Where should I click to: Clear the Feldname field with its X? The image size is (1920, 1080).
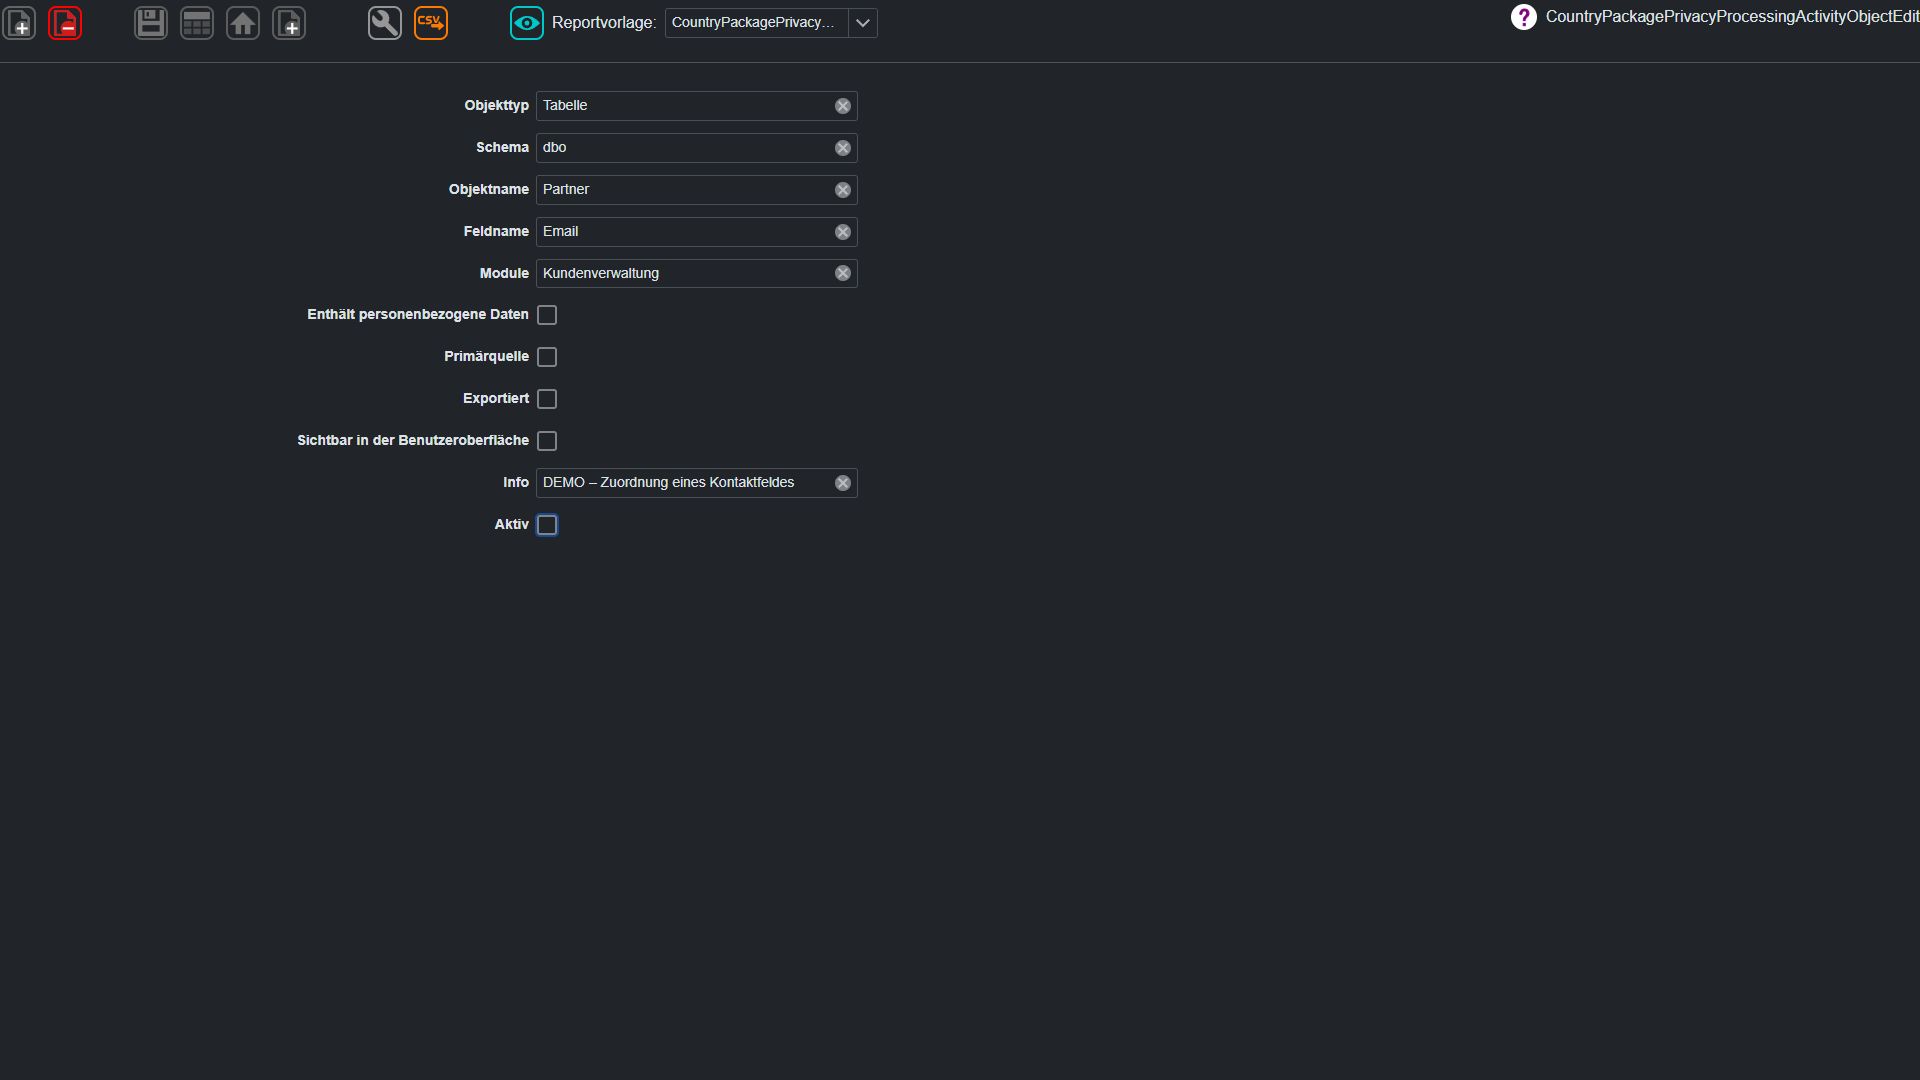click(843, 232)
